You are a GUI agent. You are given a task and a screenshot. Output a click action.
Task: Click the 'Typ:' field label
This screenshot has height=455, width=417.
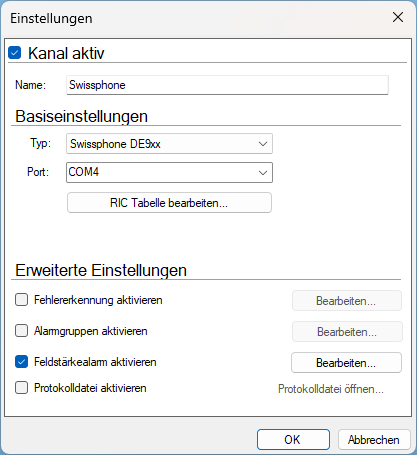pos(41,143)
